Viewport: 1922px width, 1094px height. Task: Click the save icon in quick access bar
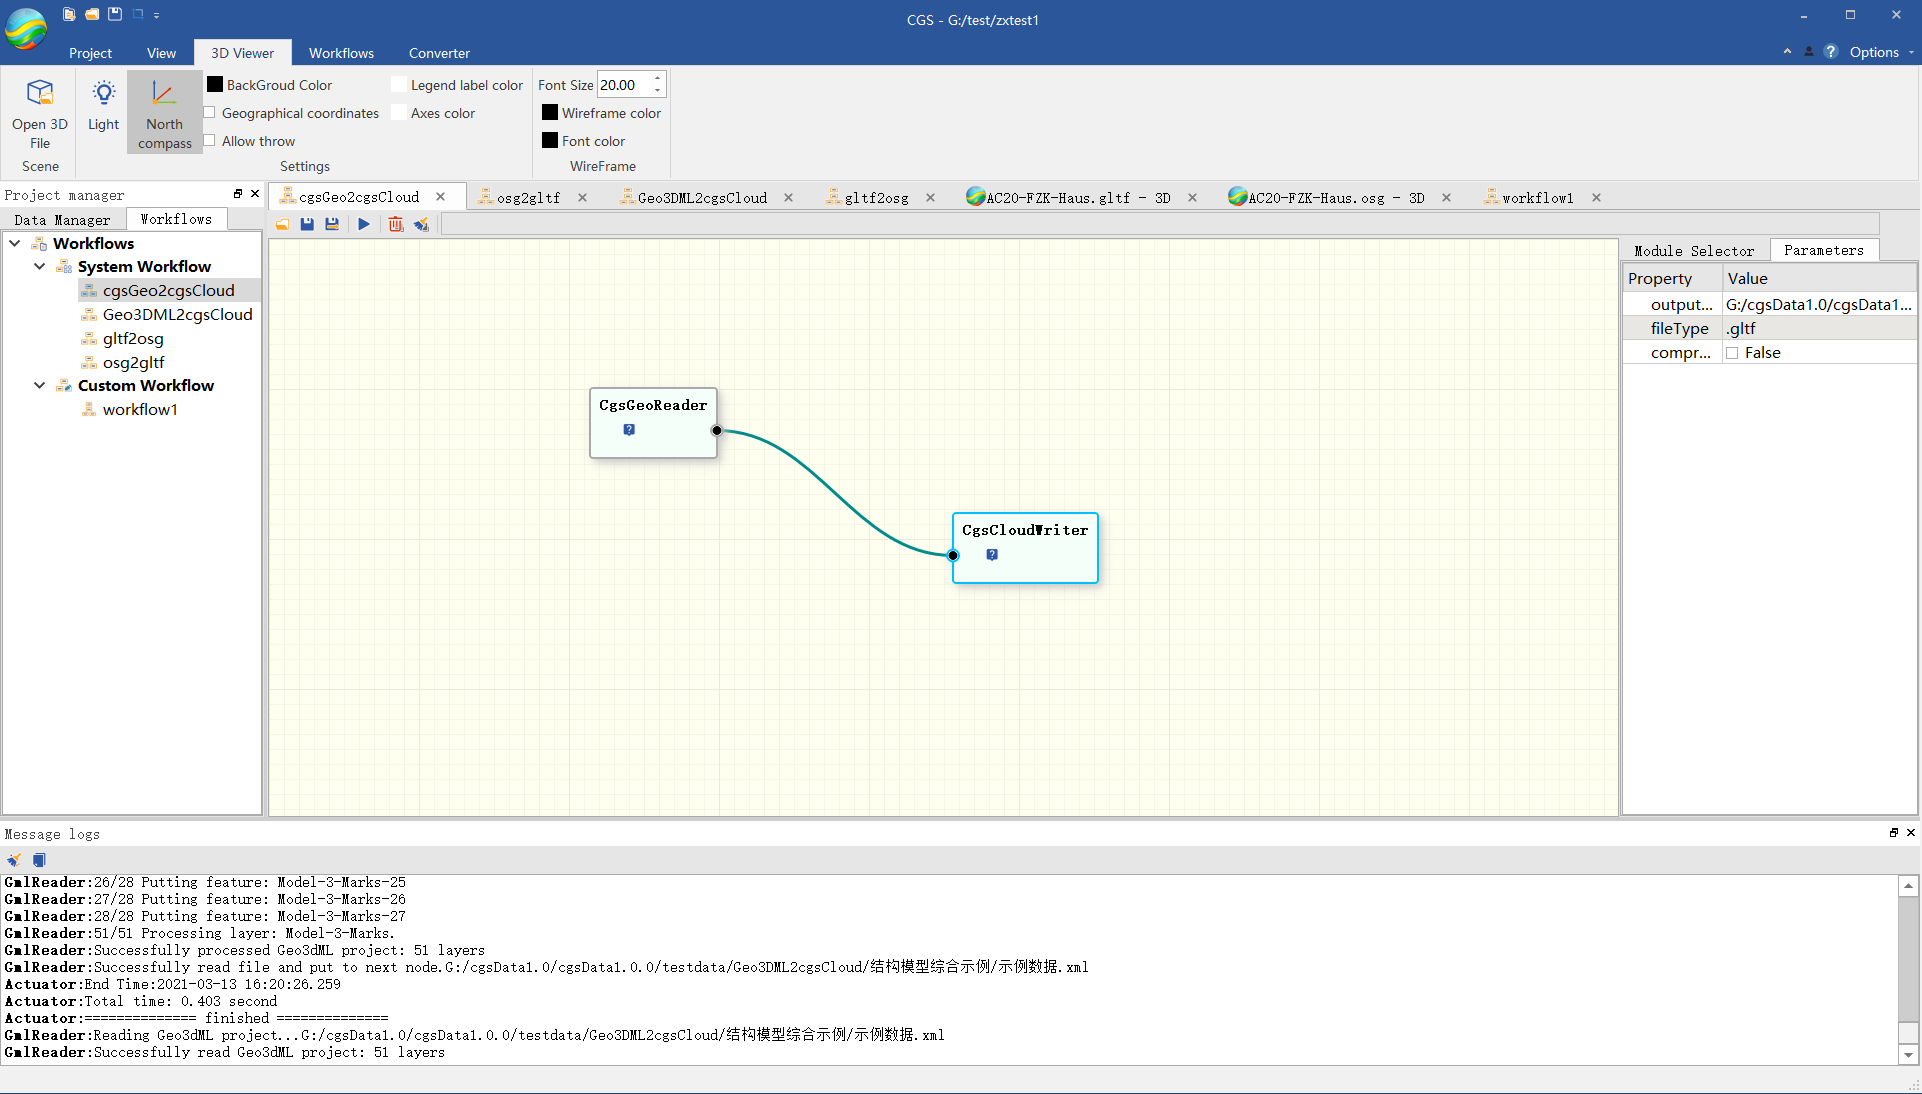pos(115,14)
